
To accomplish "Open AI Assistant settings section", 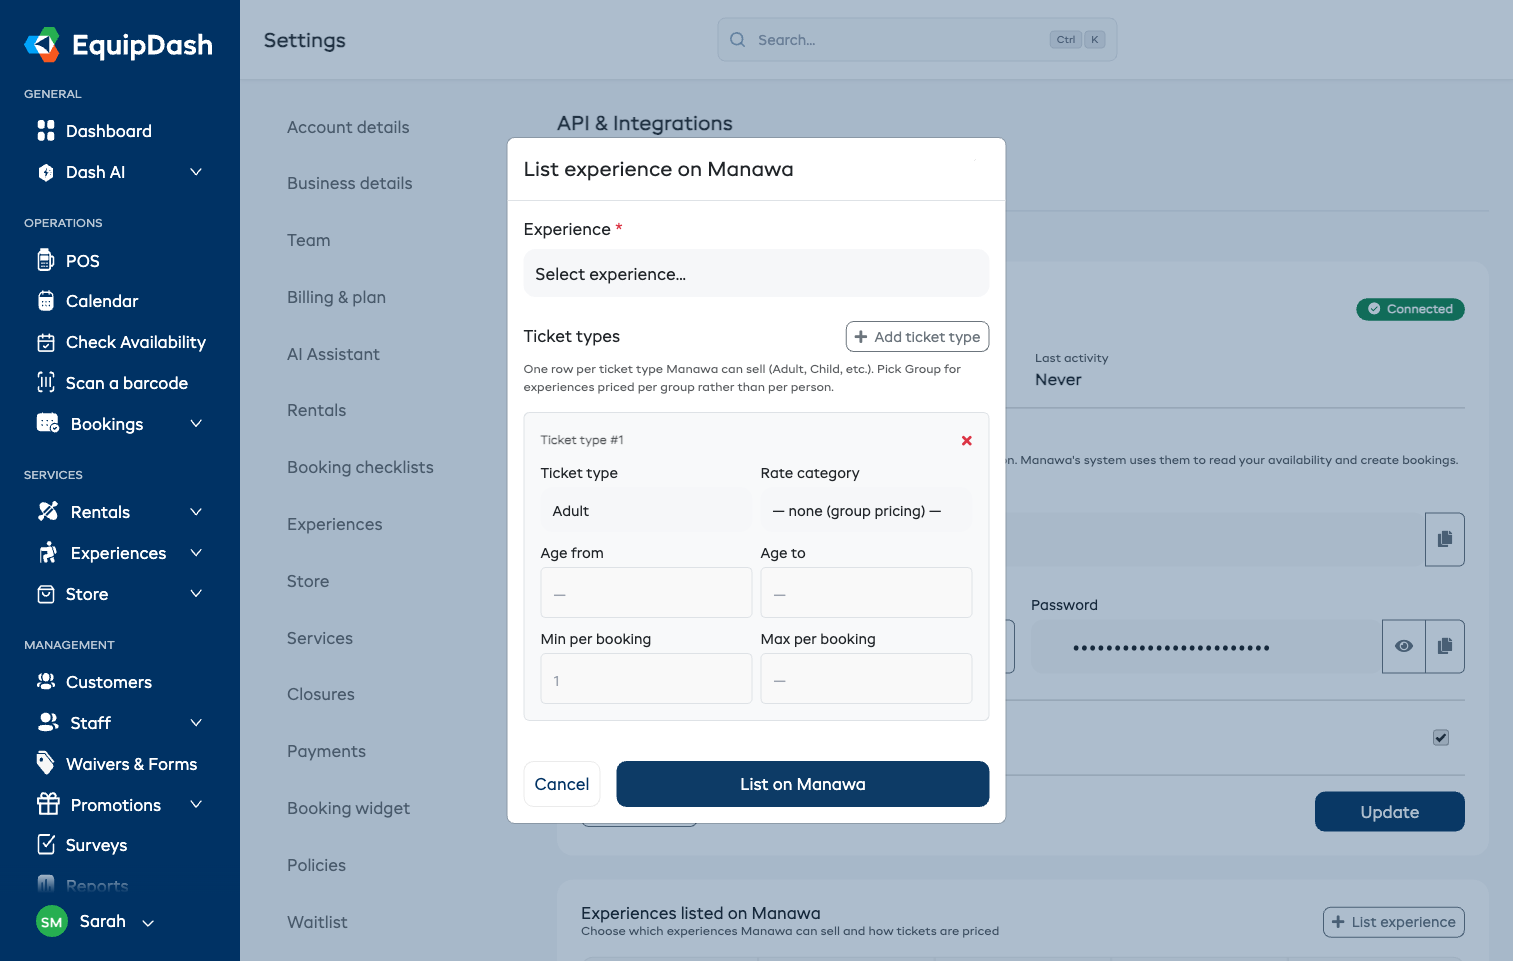I will click(x=333, y=354).
